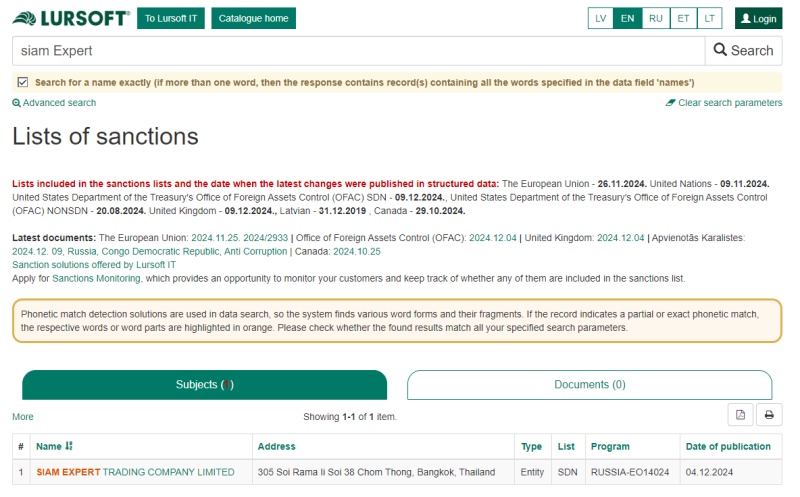Sort by the Program column header

610,446
